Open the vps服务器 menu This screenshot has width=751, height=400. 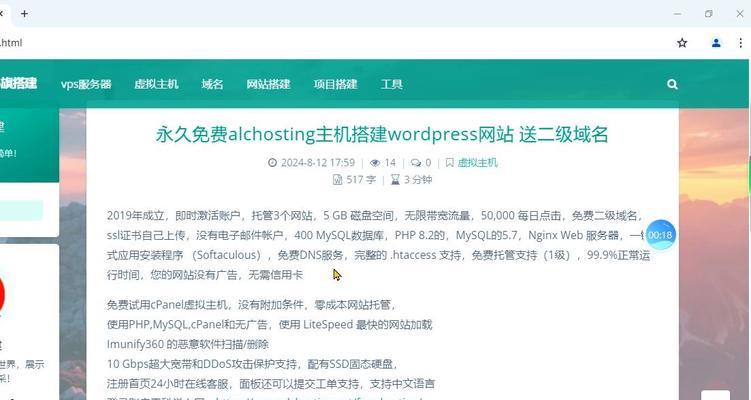point(86,84)
